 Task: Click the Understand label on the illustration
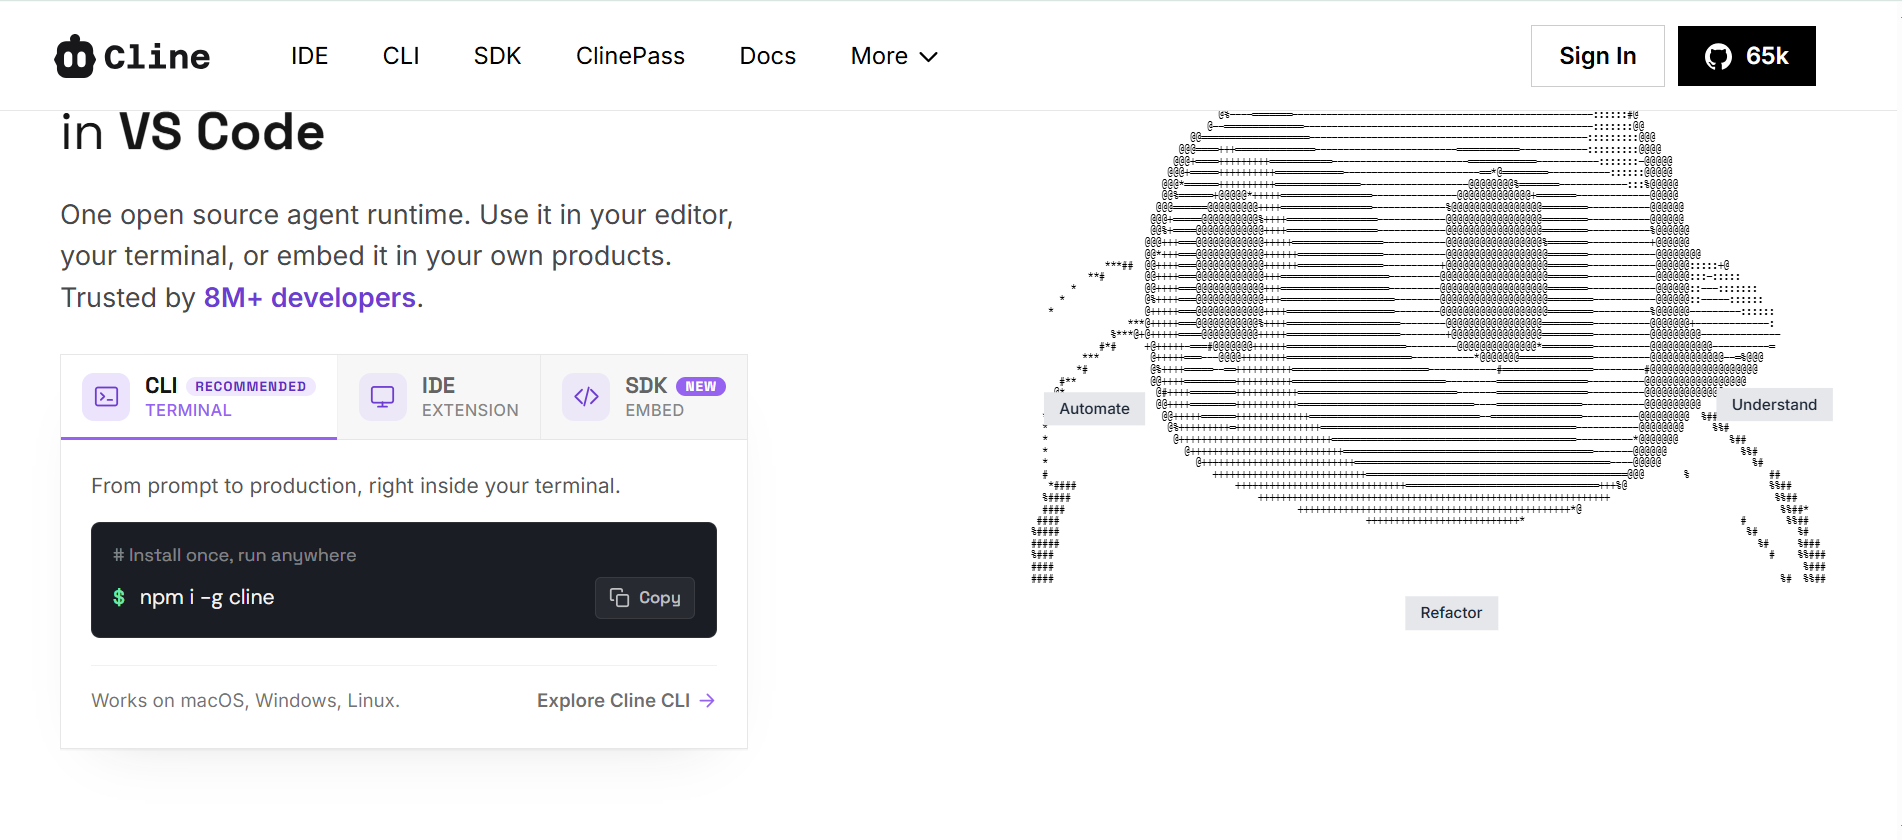1774,405
